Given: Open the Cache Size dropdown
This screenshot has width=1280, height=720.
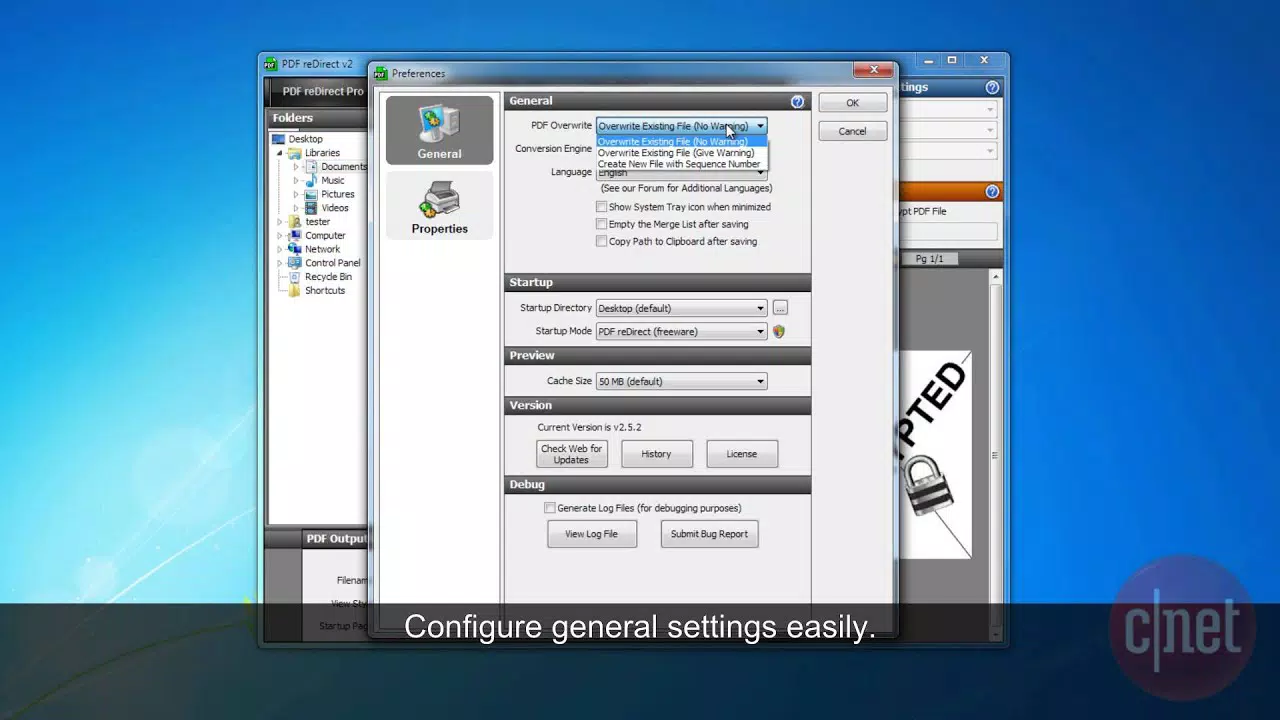Looking at the screenshot, I should [x=760, y=381].
